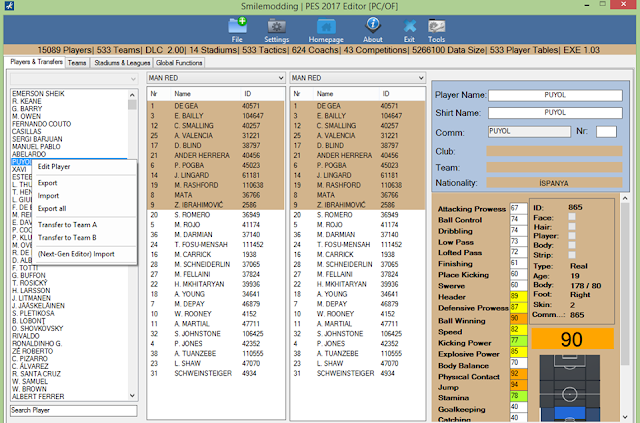Screen dimensions: 640x423
Task: Select Z. IBRAHIMOVIĆ in Team B list
Action: tap(358, 205)
